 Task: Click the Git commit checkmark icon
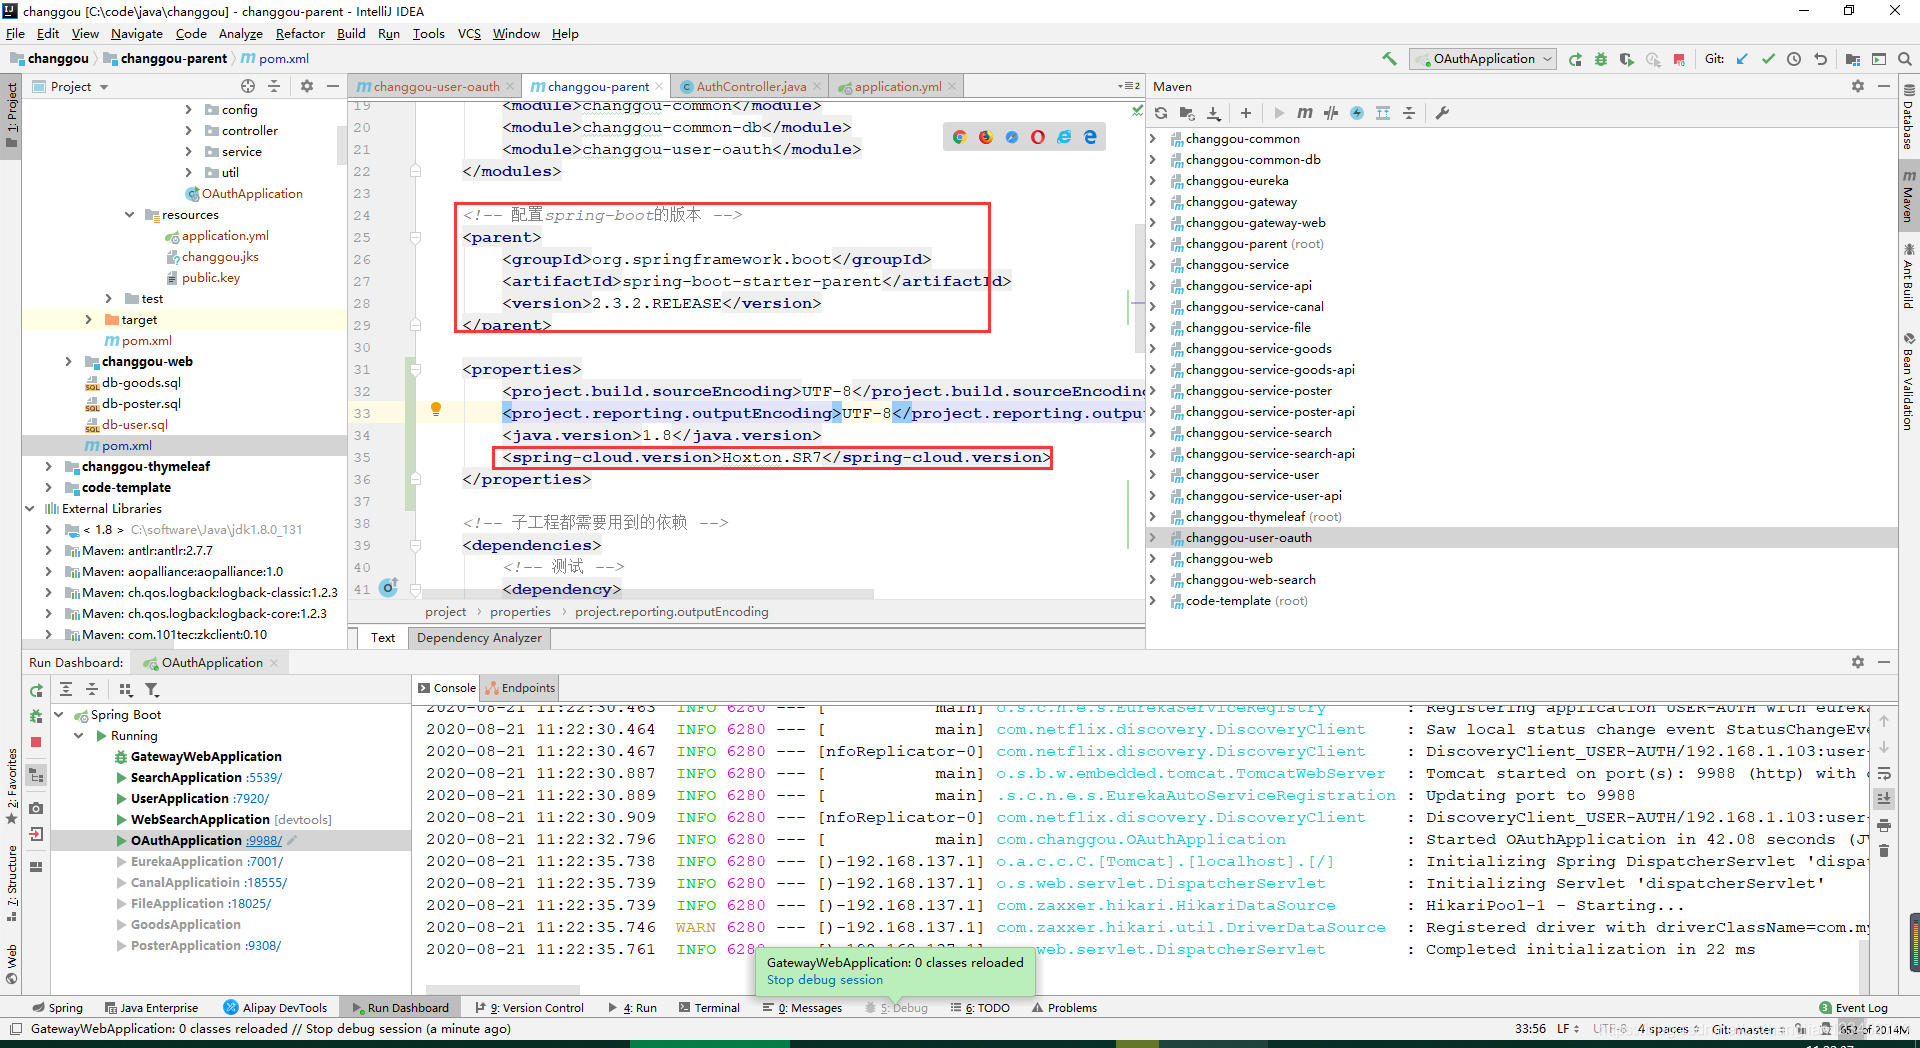click(1768, 59)
